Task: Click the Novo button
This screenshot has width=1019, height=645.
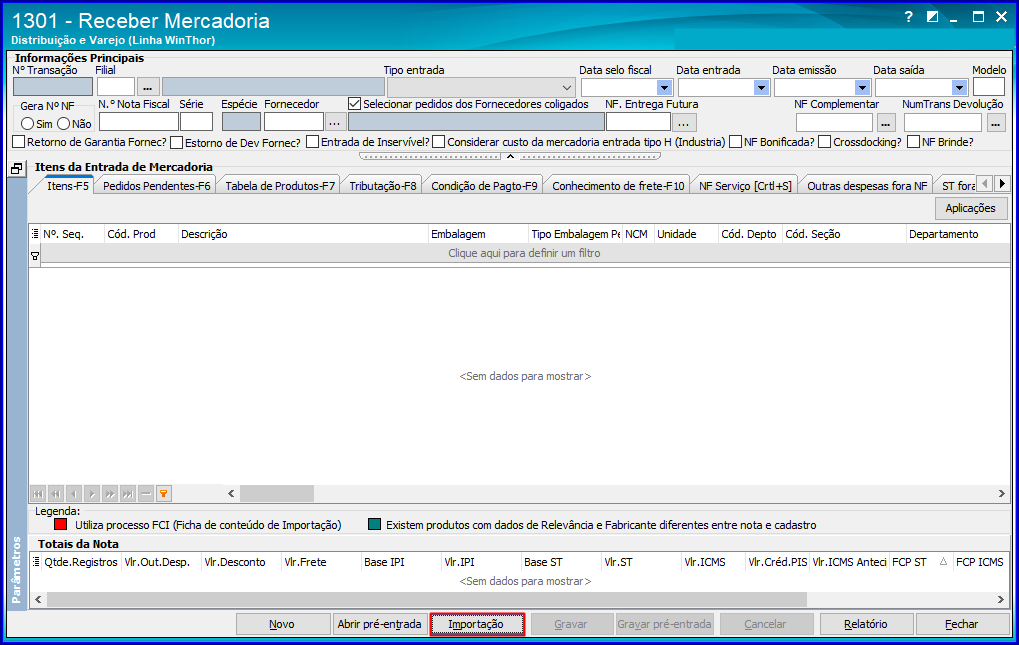Action: click(x=282, y=624)
